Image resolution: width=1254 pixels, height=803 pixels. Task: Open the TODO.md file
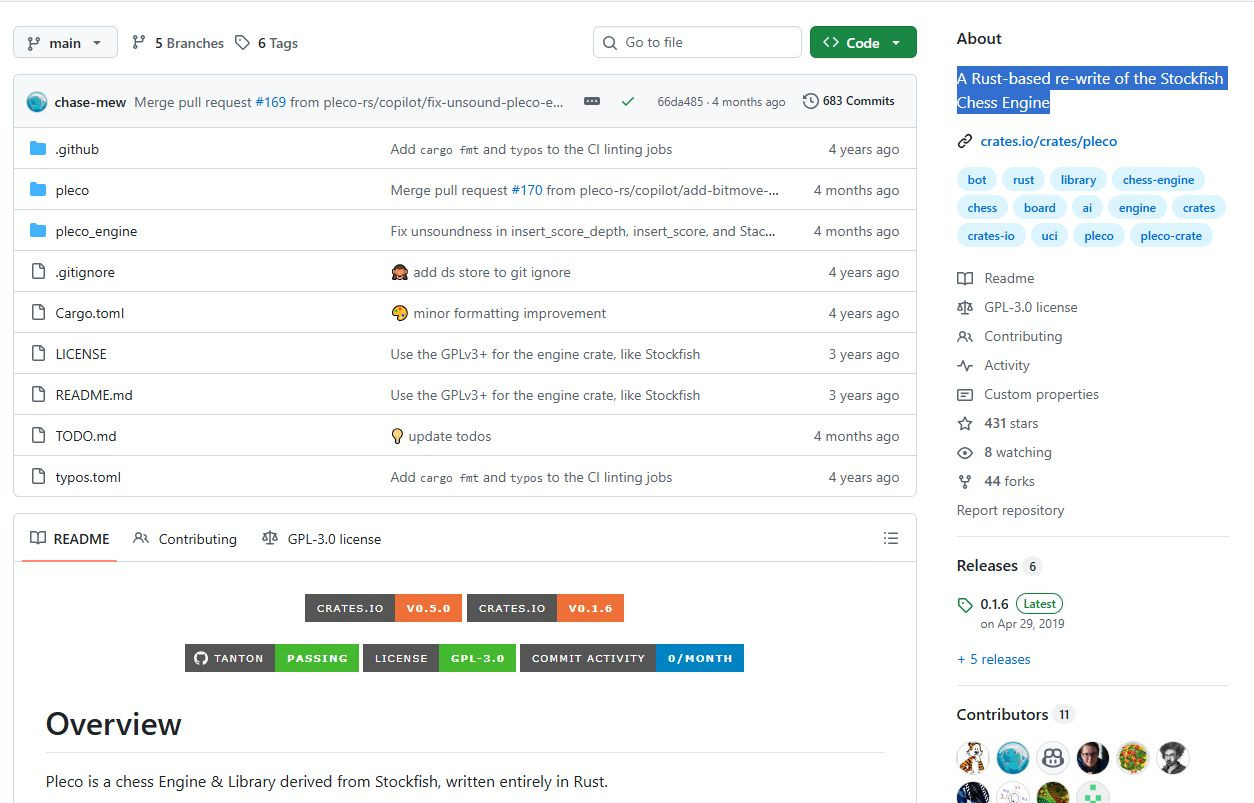(x=86, y=436)
